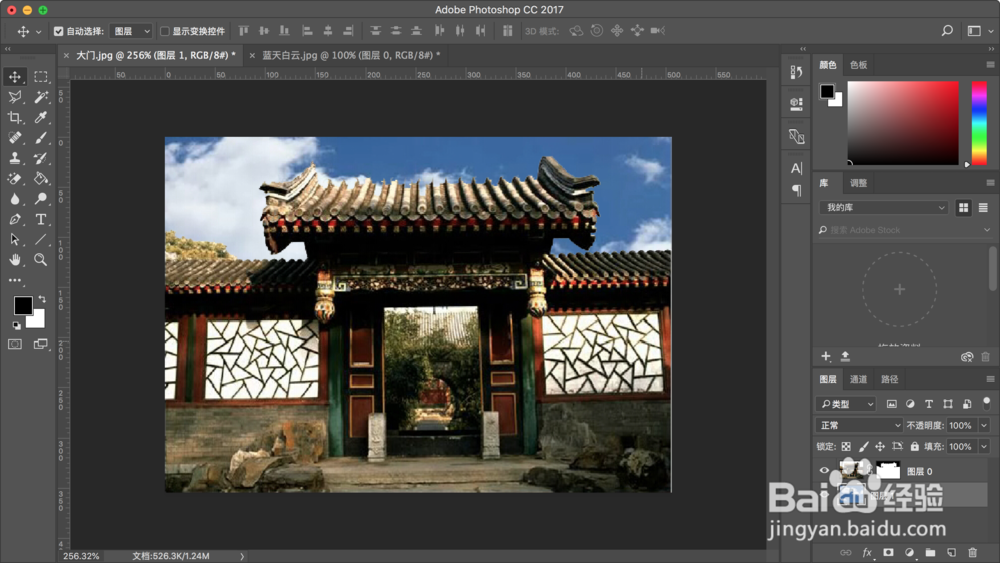
Task: Close the 大门.jpg document tab
Action: (x=66, y=55)
